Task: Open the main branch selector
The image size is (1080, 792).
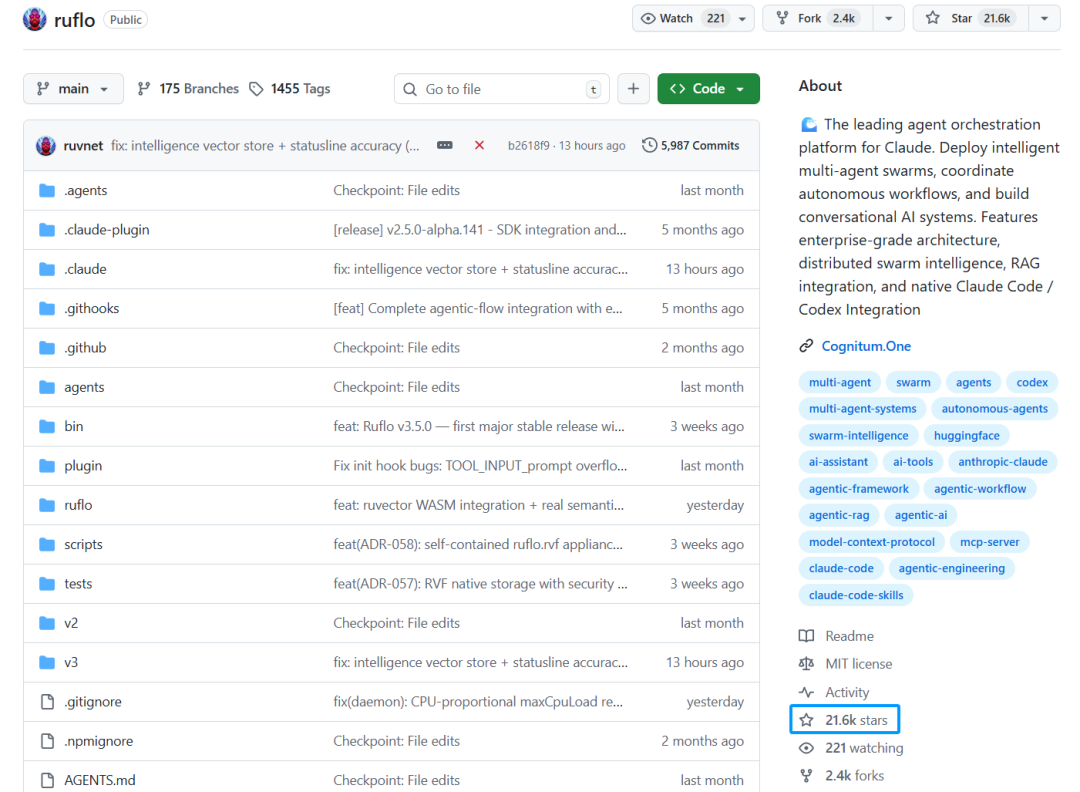Action: pos(73,89)
